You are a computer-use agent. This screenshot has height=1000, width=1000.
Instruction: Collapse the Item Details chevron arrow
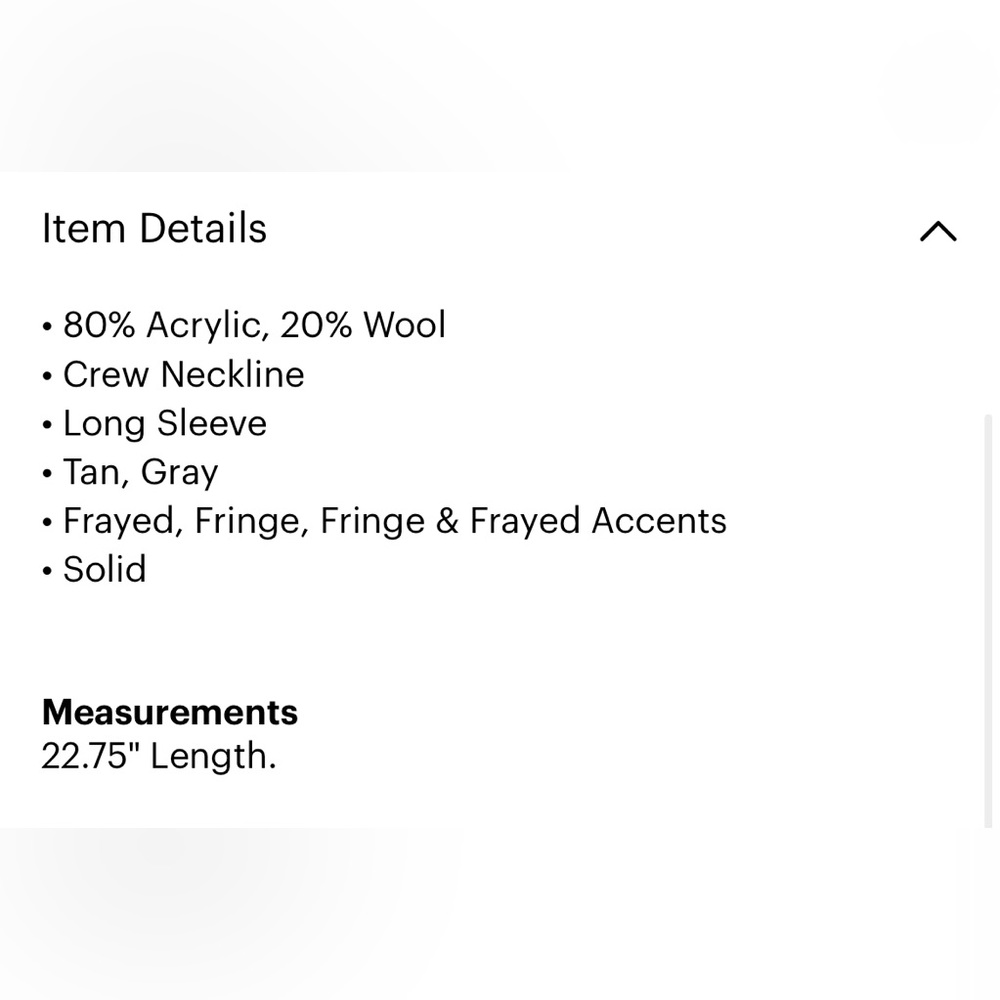(x=937, y=232)
